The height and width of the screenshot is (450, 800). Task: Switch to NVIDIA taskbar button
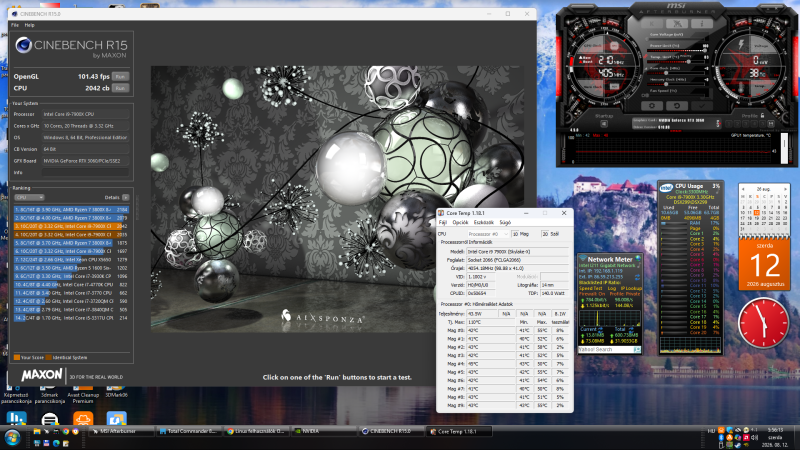(323, 432)
